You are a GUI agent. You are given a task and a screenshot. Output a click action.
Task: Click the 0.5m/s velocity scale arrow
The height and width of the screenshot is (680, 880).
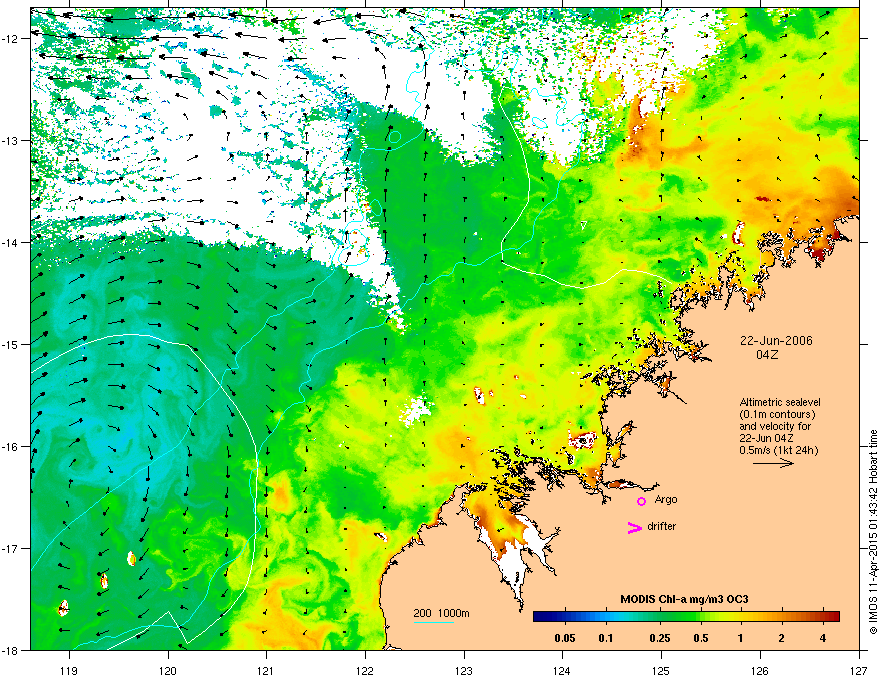pos(773,463)
